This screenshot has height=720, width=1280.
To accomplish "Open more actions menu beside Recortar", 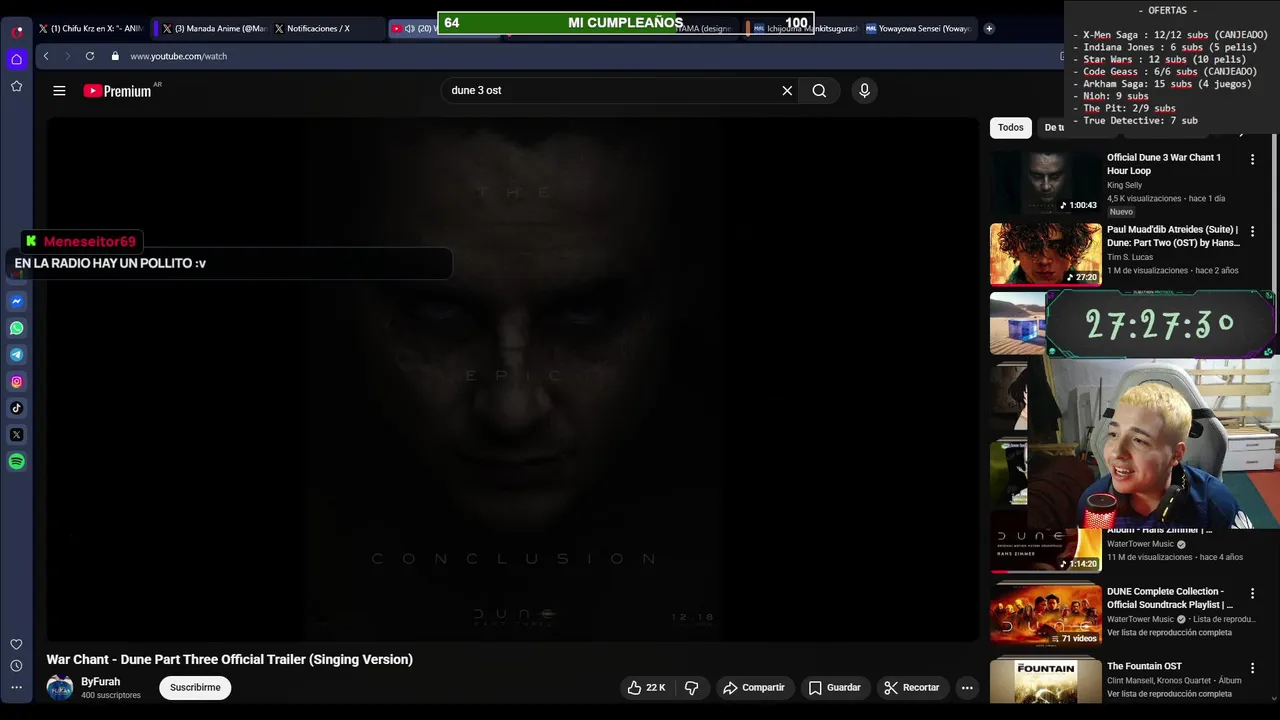I will tap(967, 688).
